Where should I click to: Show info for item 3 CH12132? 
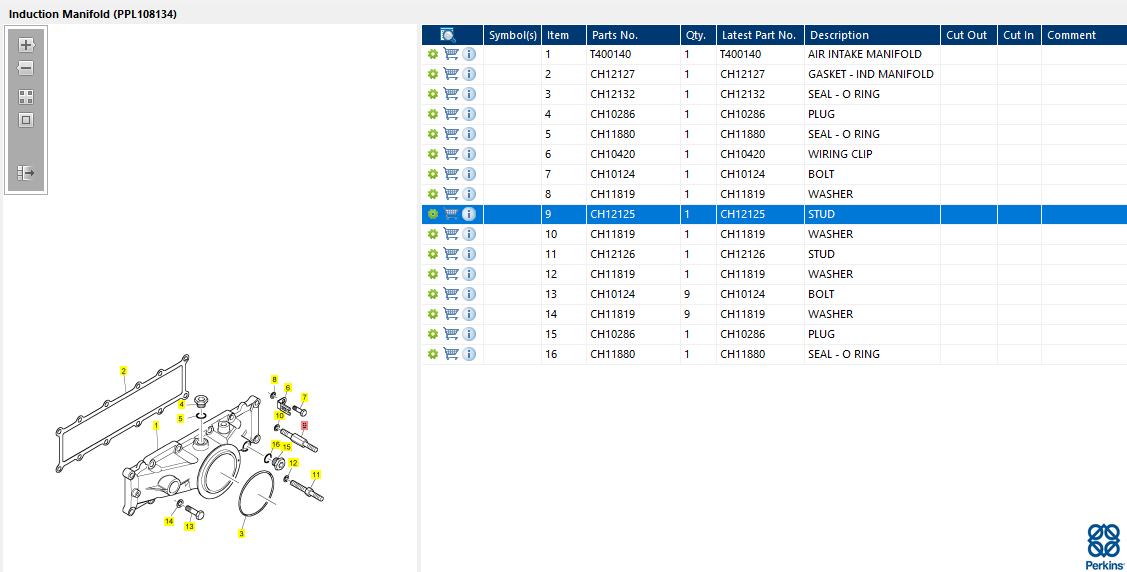tap(469, 94)
